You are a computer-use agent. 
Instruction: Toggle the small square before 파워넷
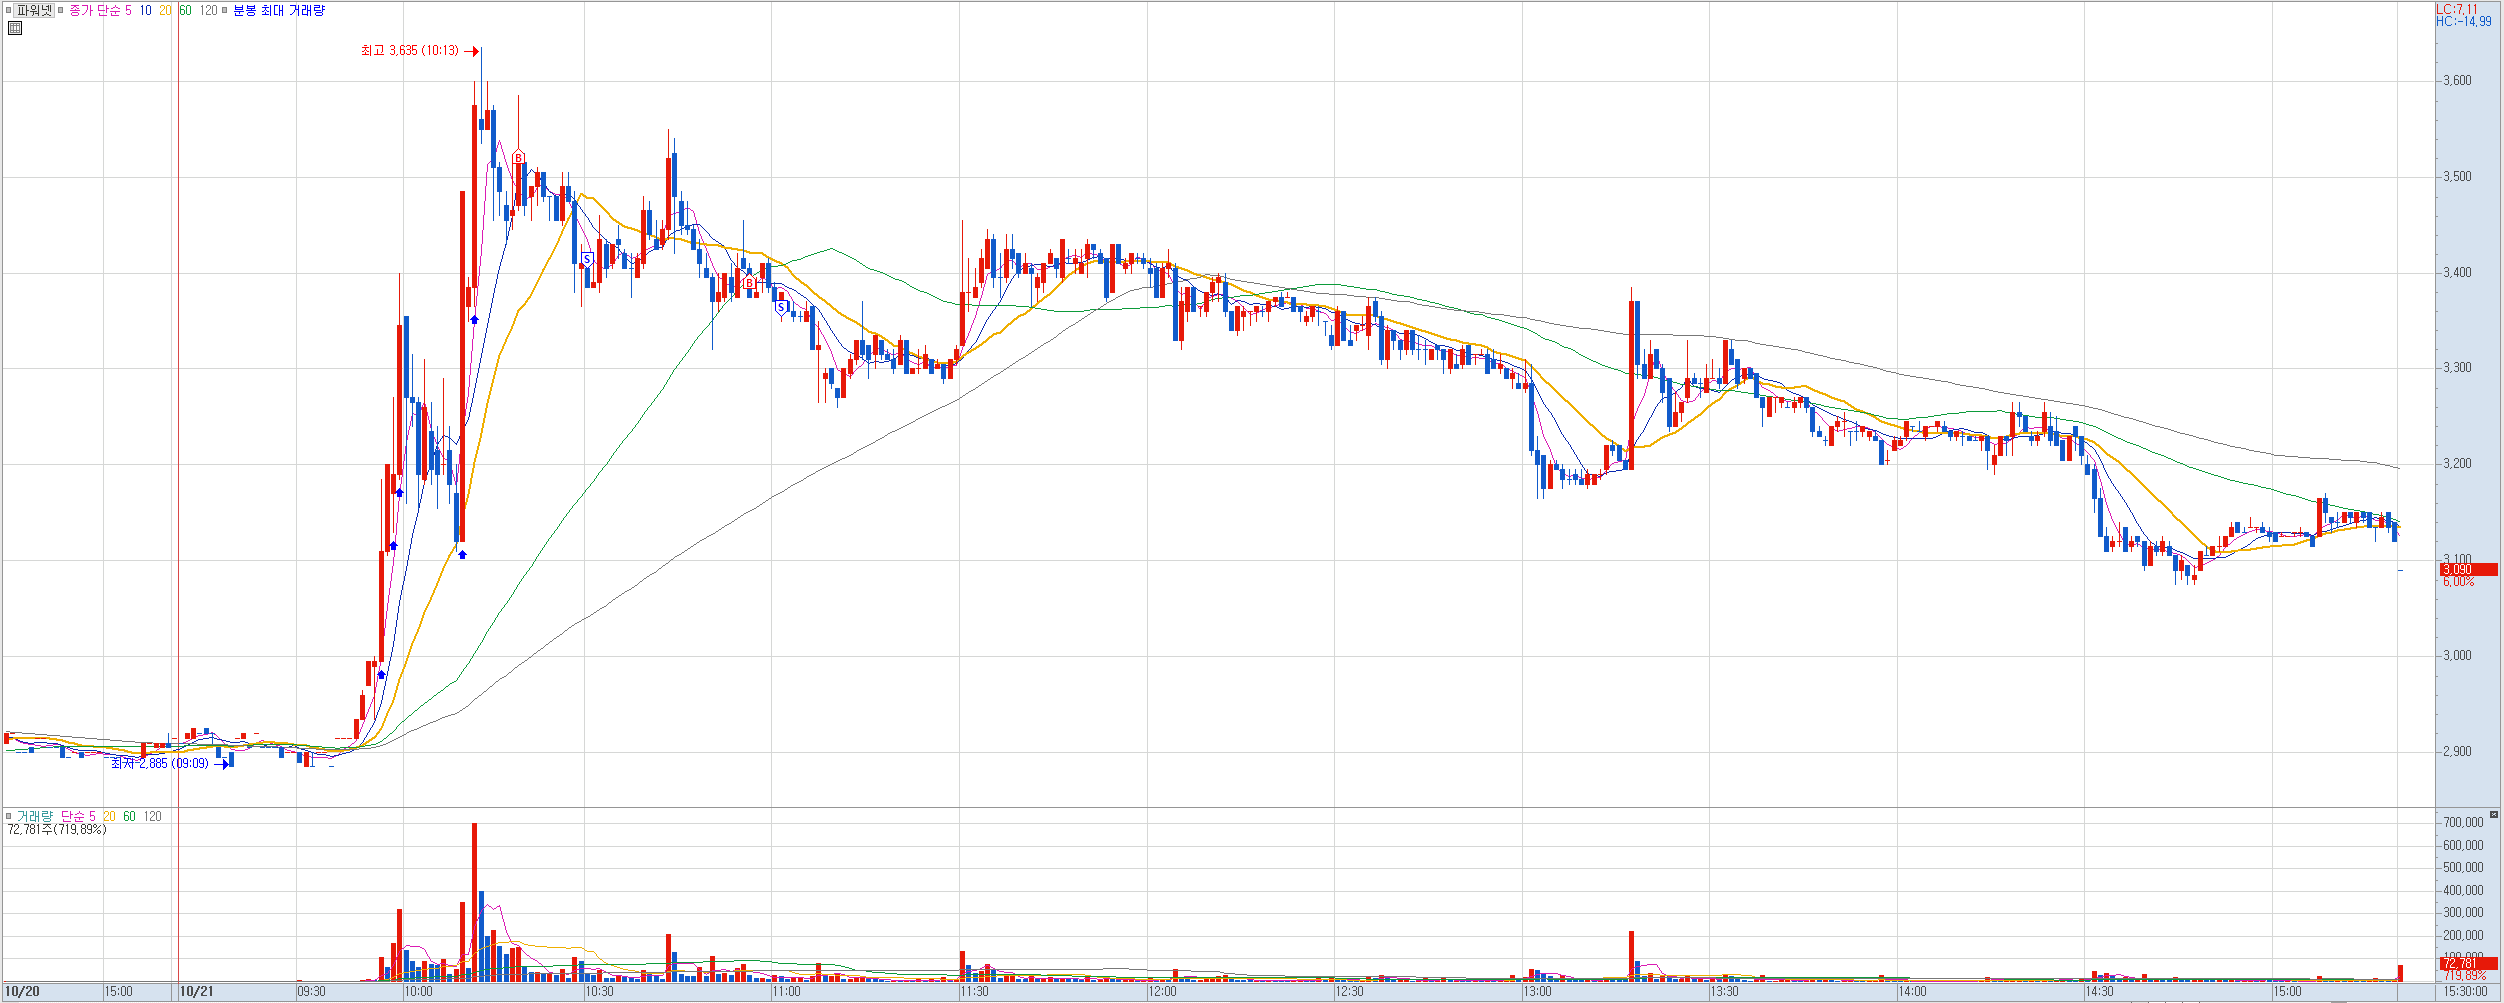(x=8, y=10)
